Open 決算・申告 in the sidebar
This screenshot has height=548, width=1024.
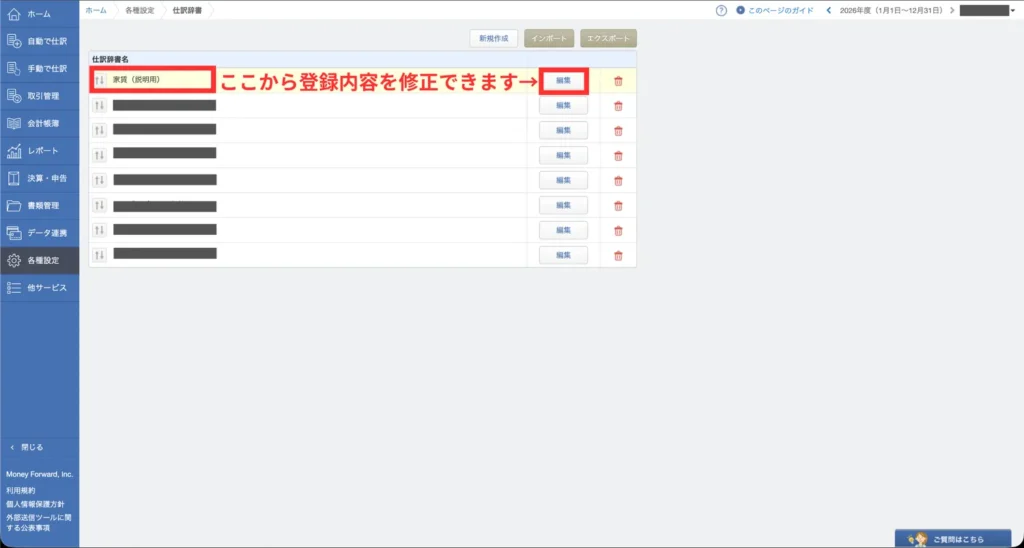coord(39,178)
